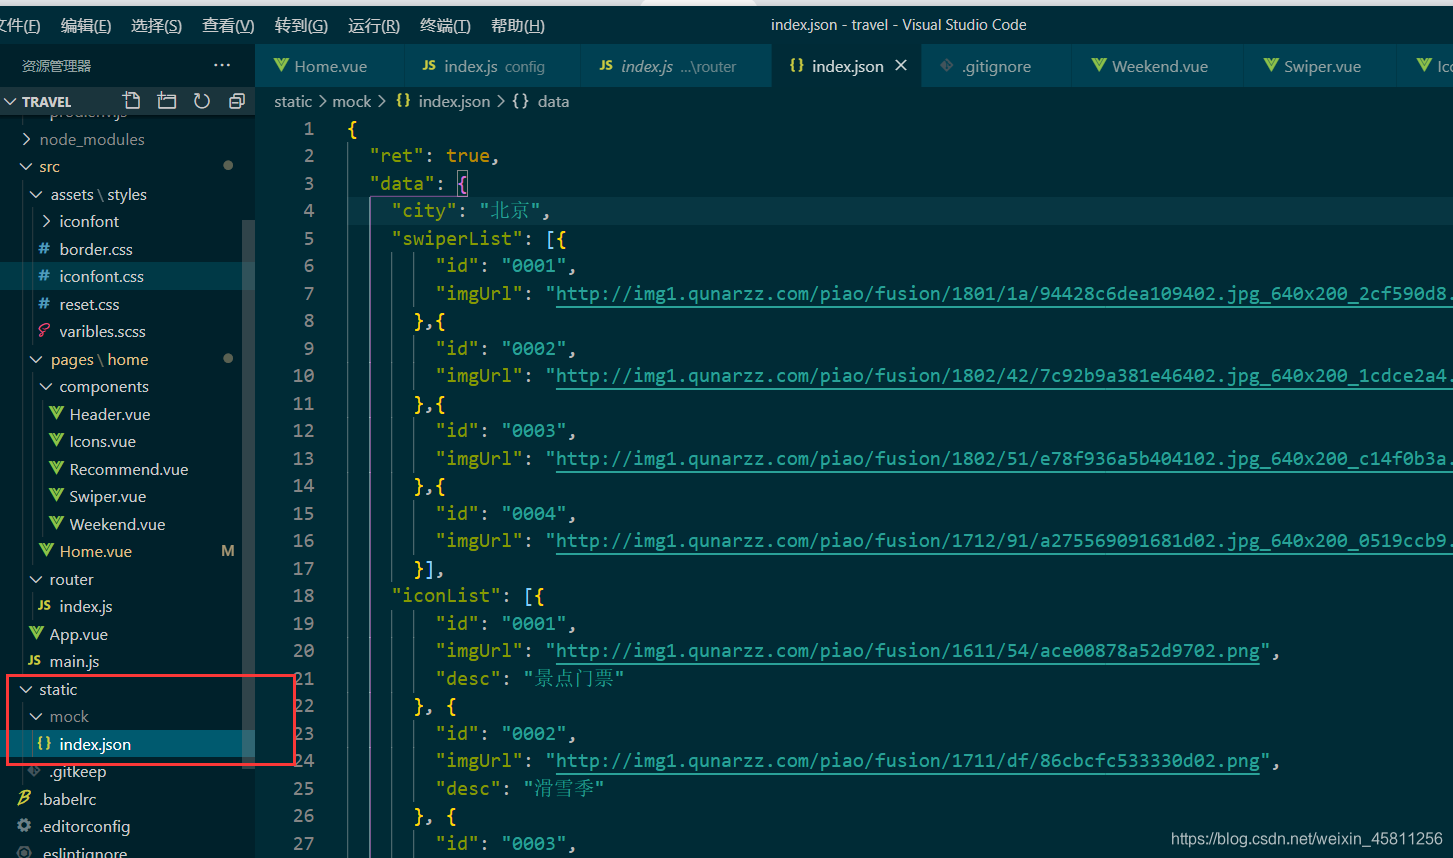Click the New Folder icon in the explorer
Image resolution: width=1453 pixels, height=858 pixels.
[167, 101]
